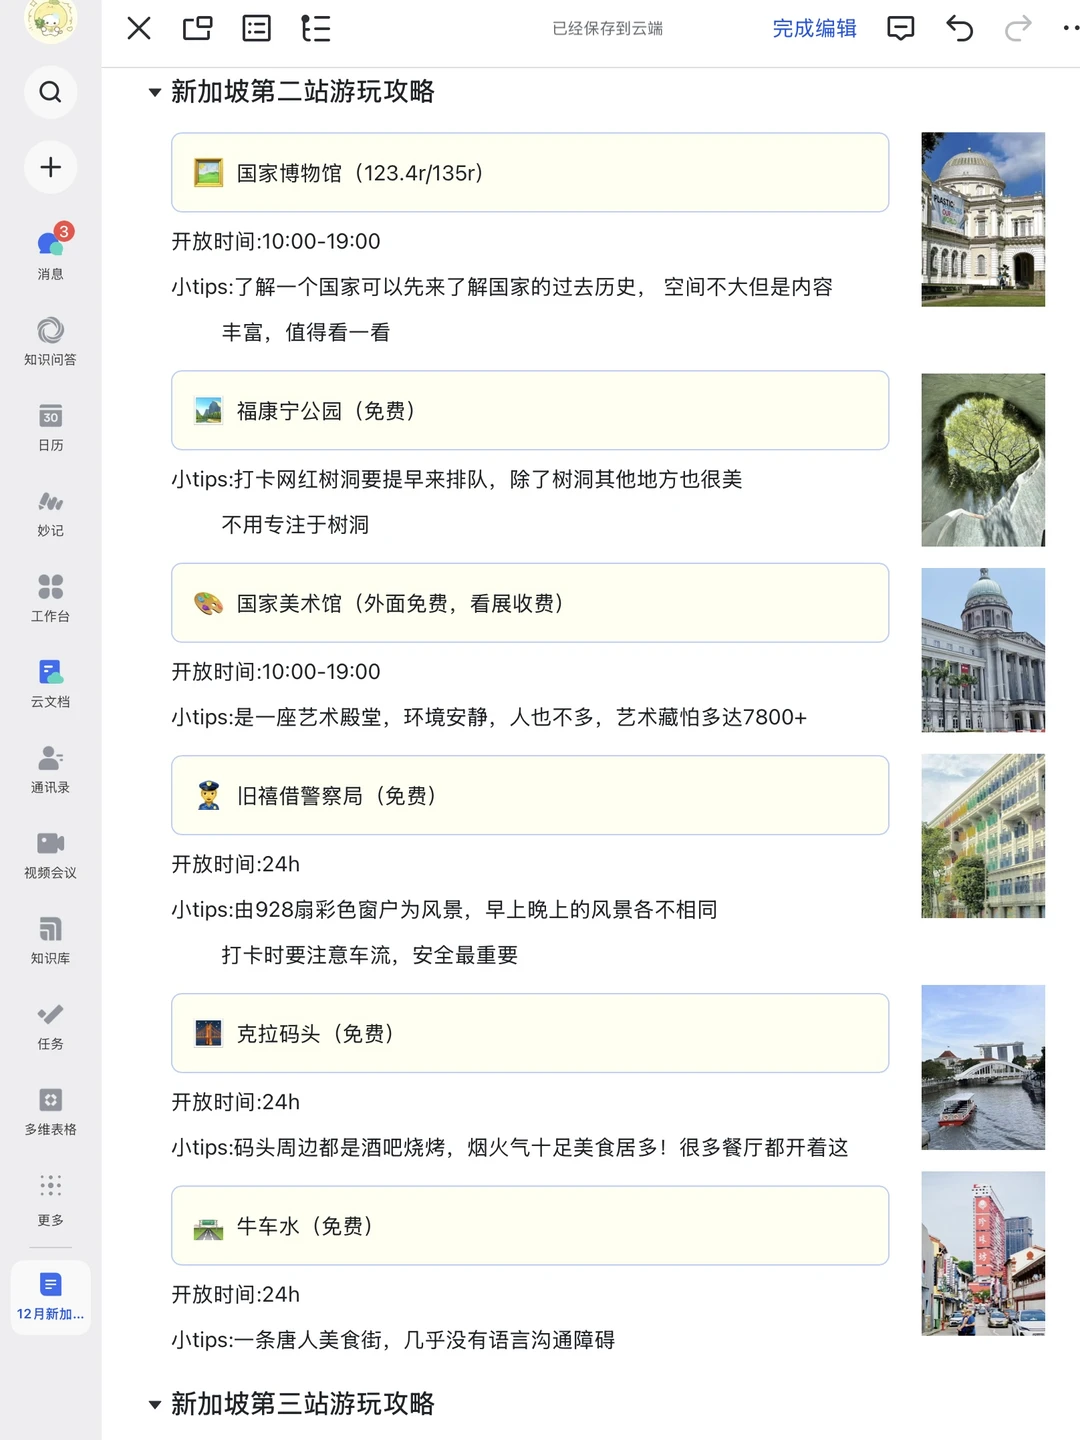Close the document with the X icon

click(x=139, y=28)
